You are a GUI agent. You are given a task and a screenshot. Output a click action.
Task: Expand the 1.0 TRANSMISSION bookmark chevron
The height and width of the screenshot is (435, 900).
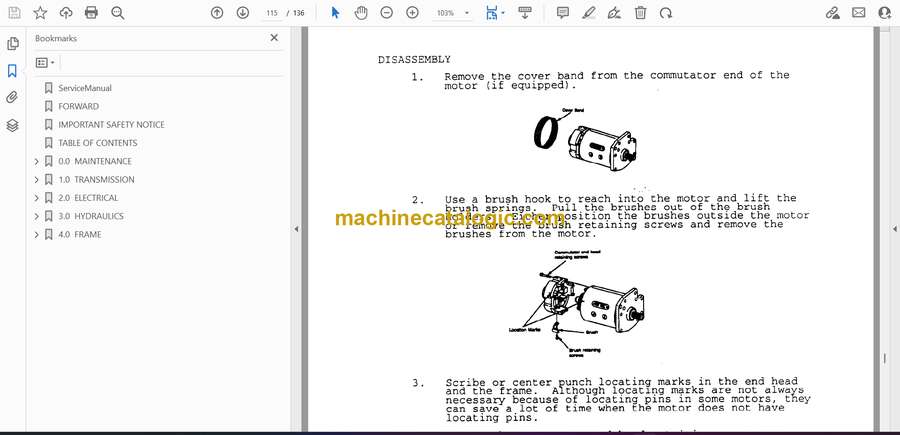coord(37,180)
